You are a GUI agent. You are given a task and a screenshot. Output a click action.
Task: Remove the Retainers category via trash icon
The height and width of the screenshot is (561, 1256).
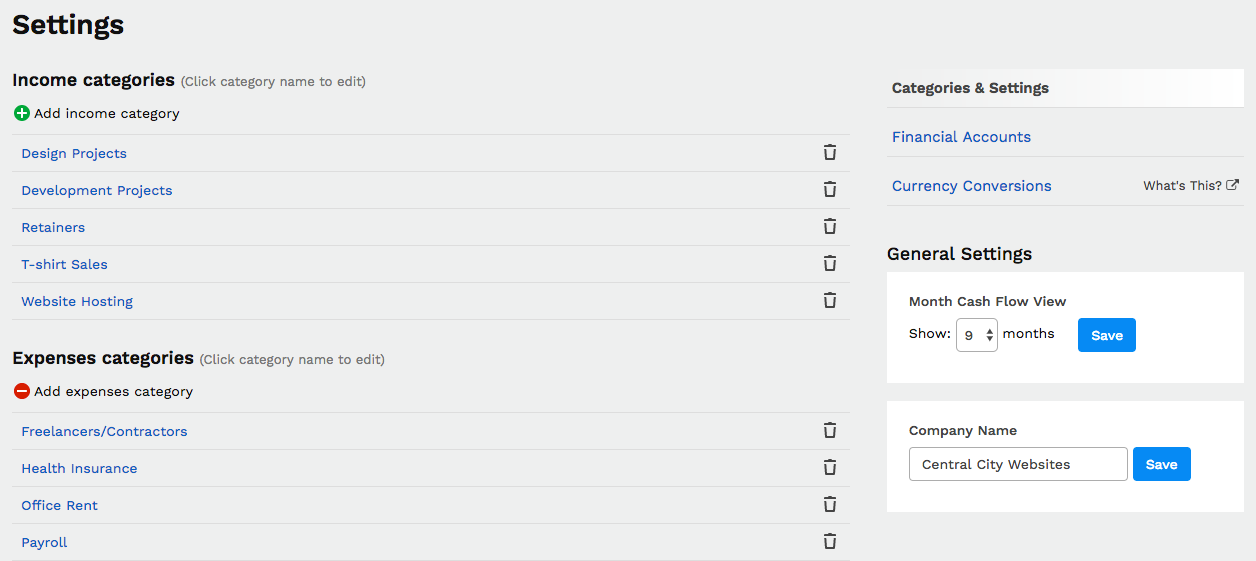point(829,227)
